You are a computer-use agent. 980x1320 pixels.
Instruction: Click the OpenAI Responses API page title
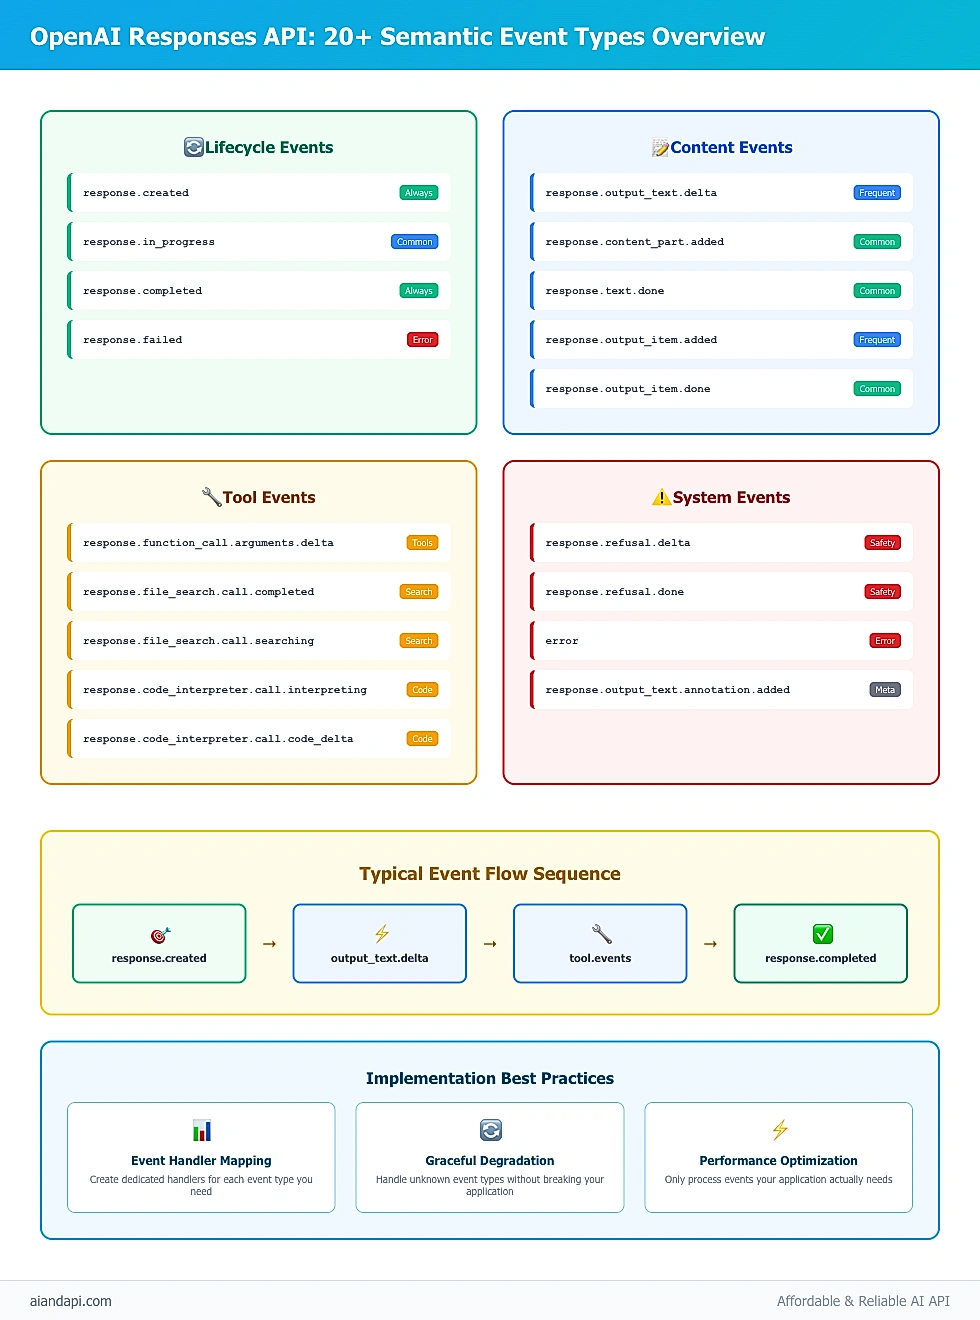(397, 37)
